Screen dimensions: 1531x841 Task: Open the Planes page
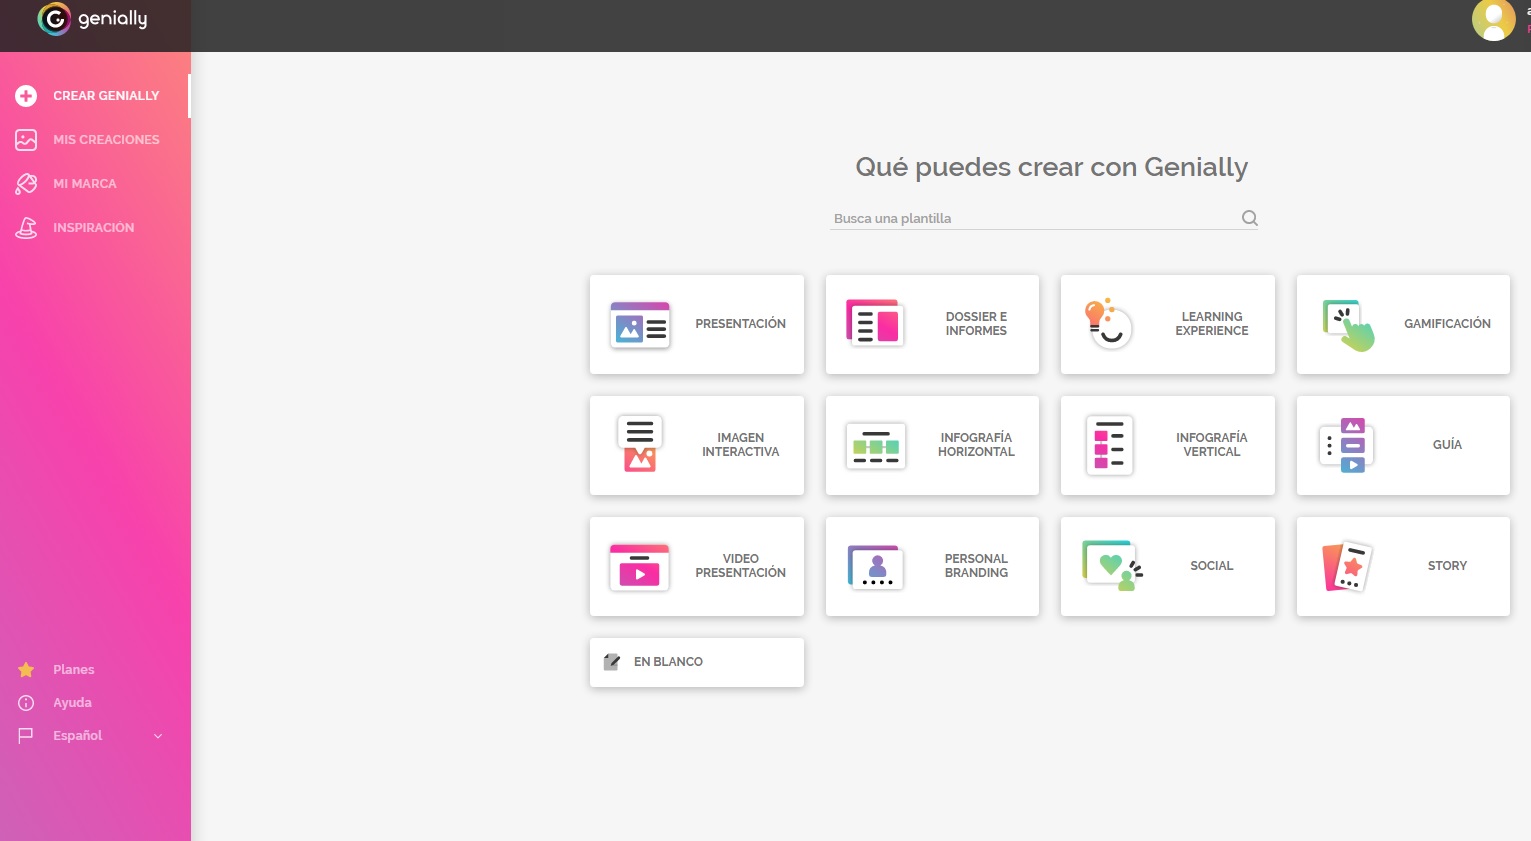(x=73, y=669)
